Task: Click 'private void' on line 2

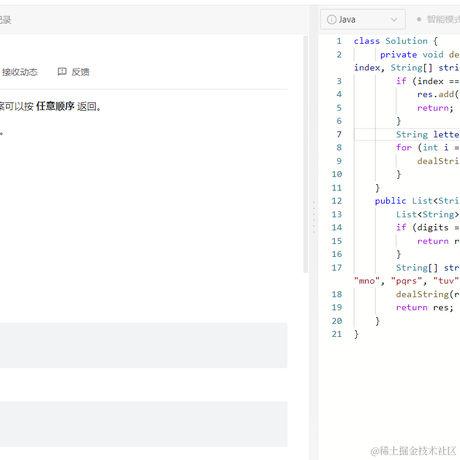Action: tap(412, 55)
